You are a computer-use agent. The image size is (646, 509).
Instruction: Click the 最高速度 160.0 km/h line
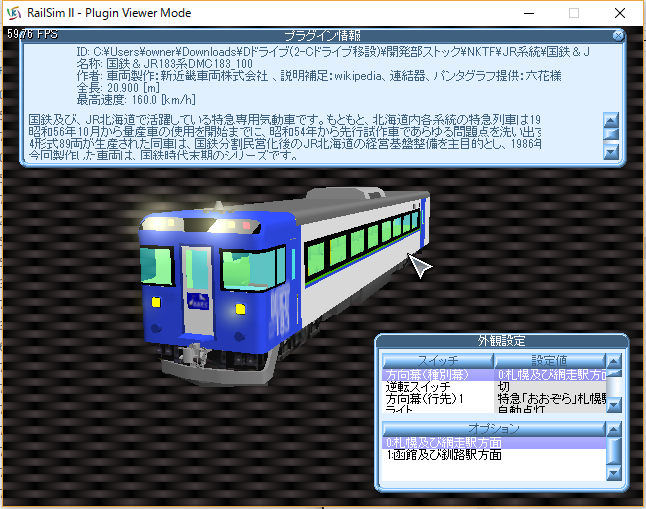tap(136, 100)
